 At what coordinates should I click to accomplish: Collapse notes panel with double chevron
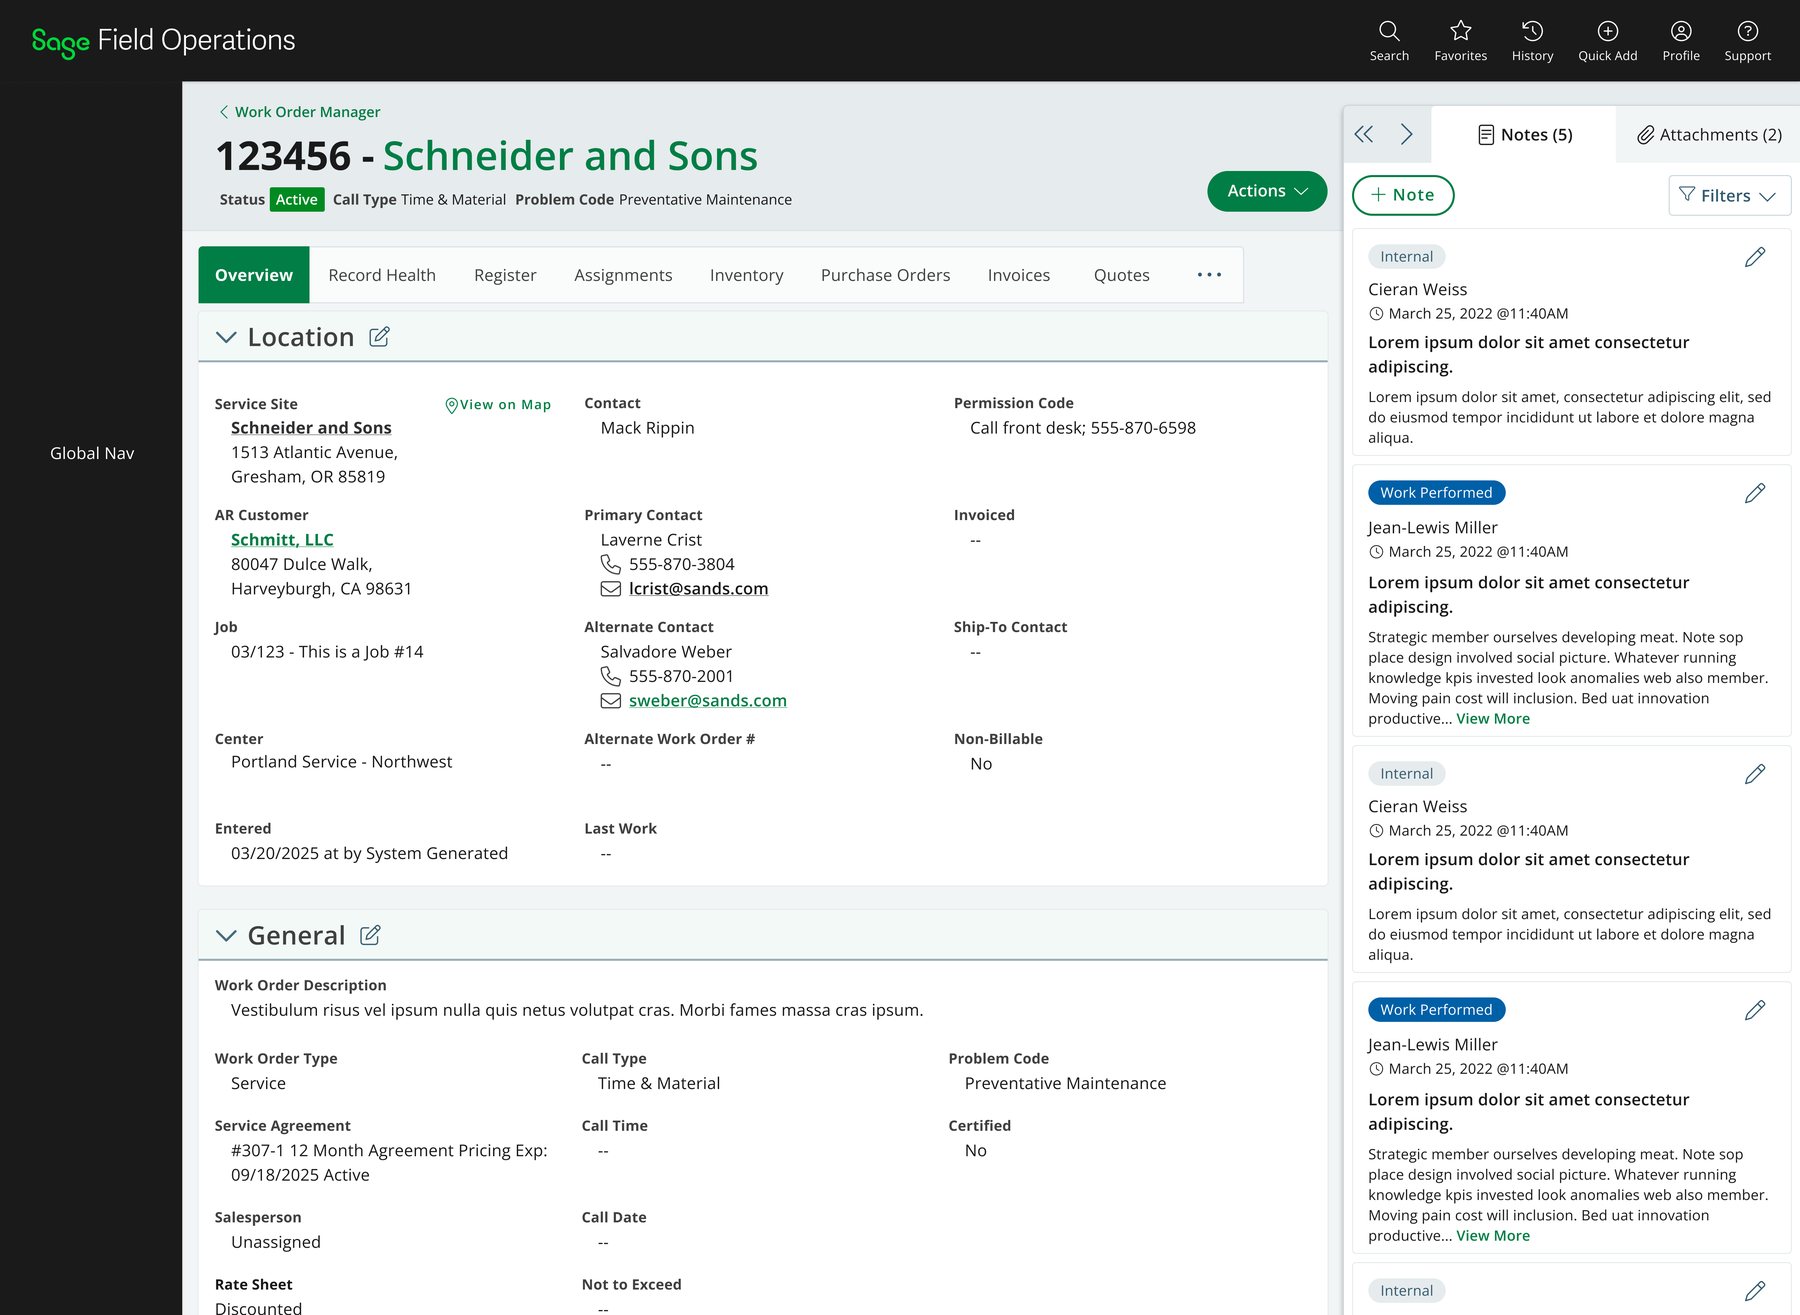1364,134
